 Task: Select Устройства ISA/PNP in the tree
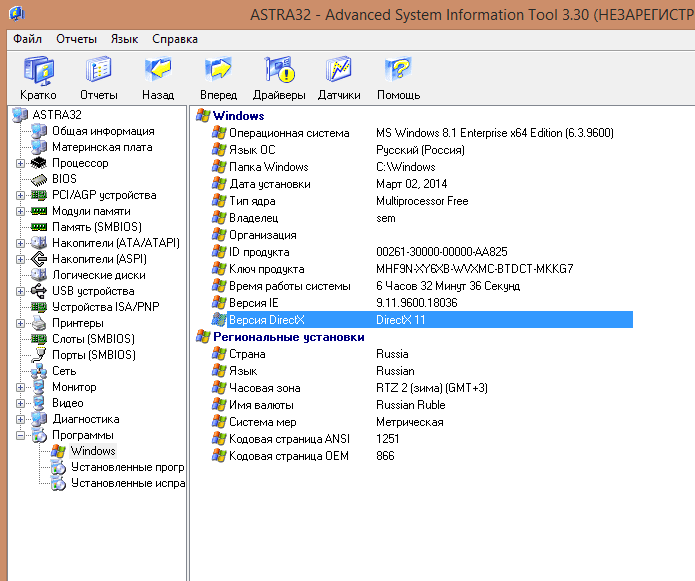pyautogui.click(x=105, y=307)
